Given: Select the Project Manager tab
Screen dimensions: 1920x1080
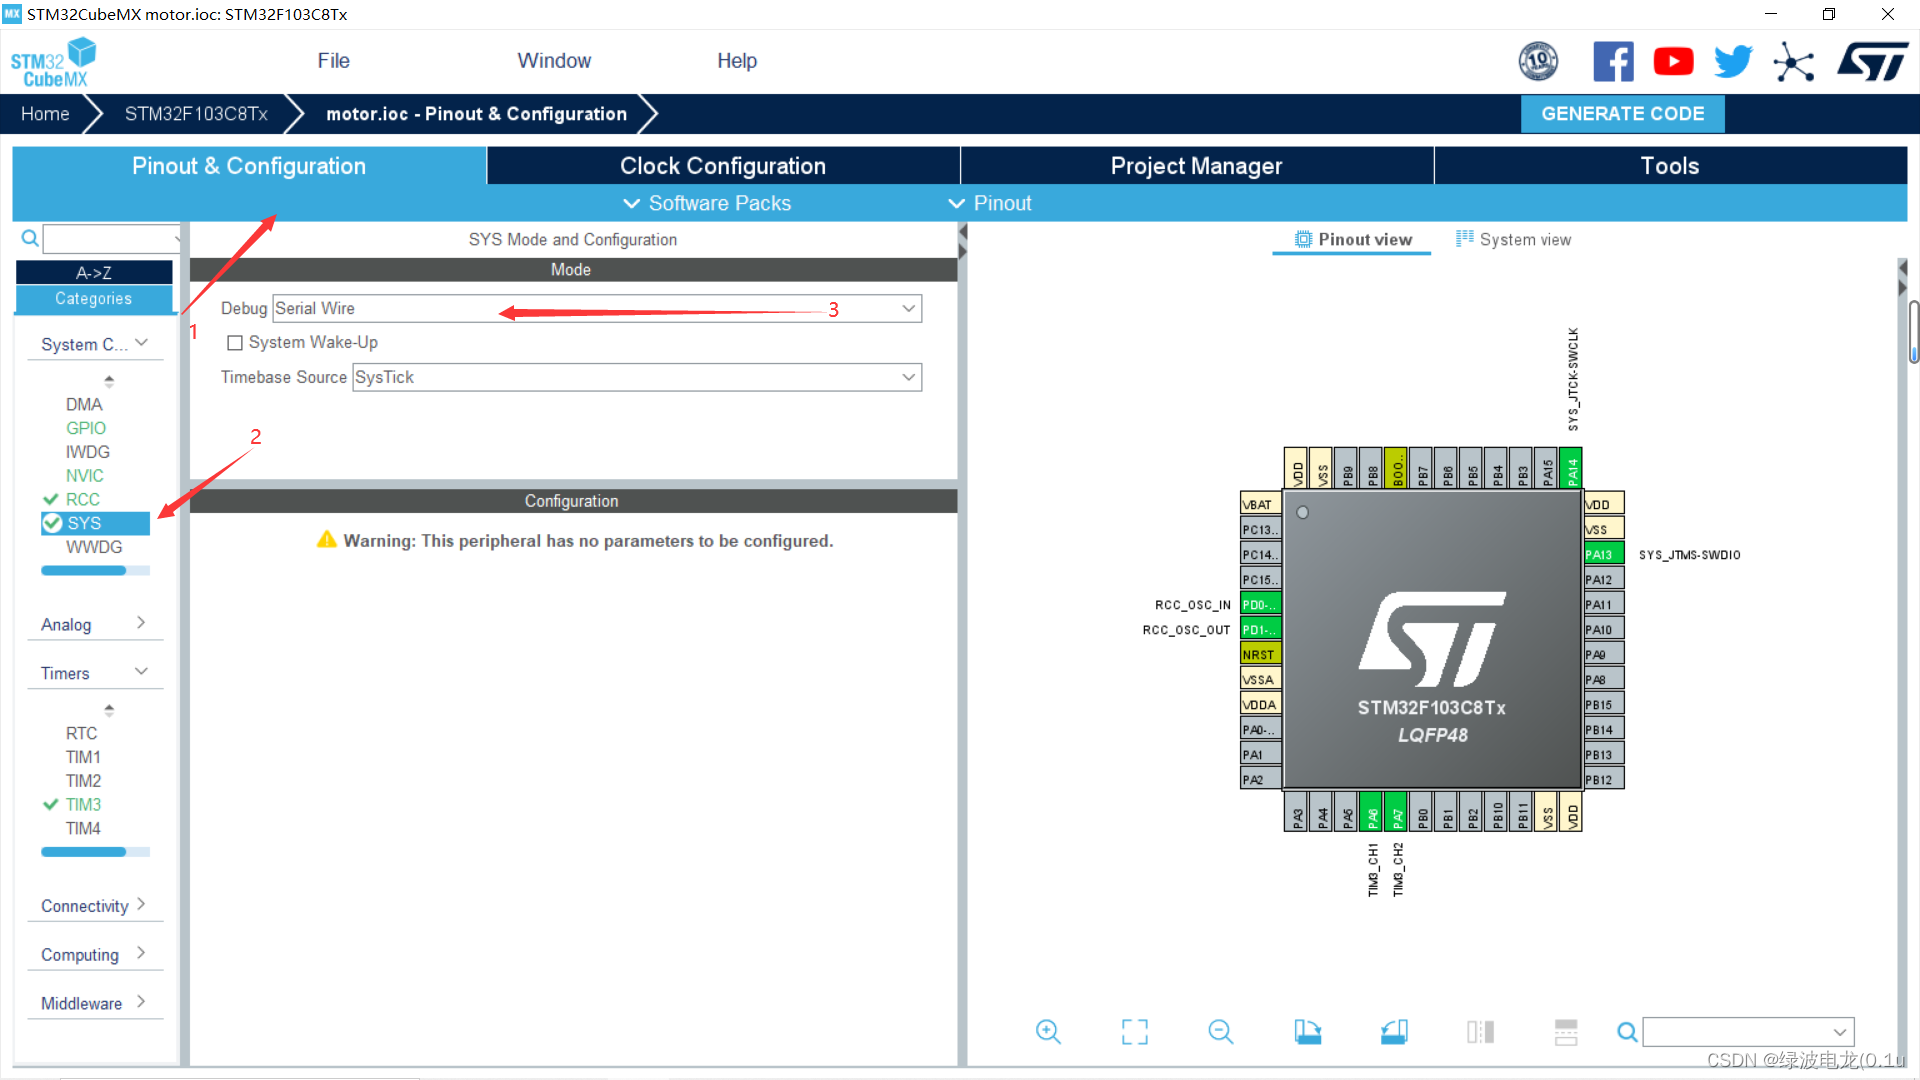Looking at the screenshot, I should point(1197,165).
